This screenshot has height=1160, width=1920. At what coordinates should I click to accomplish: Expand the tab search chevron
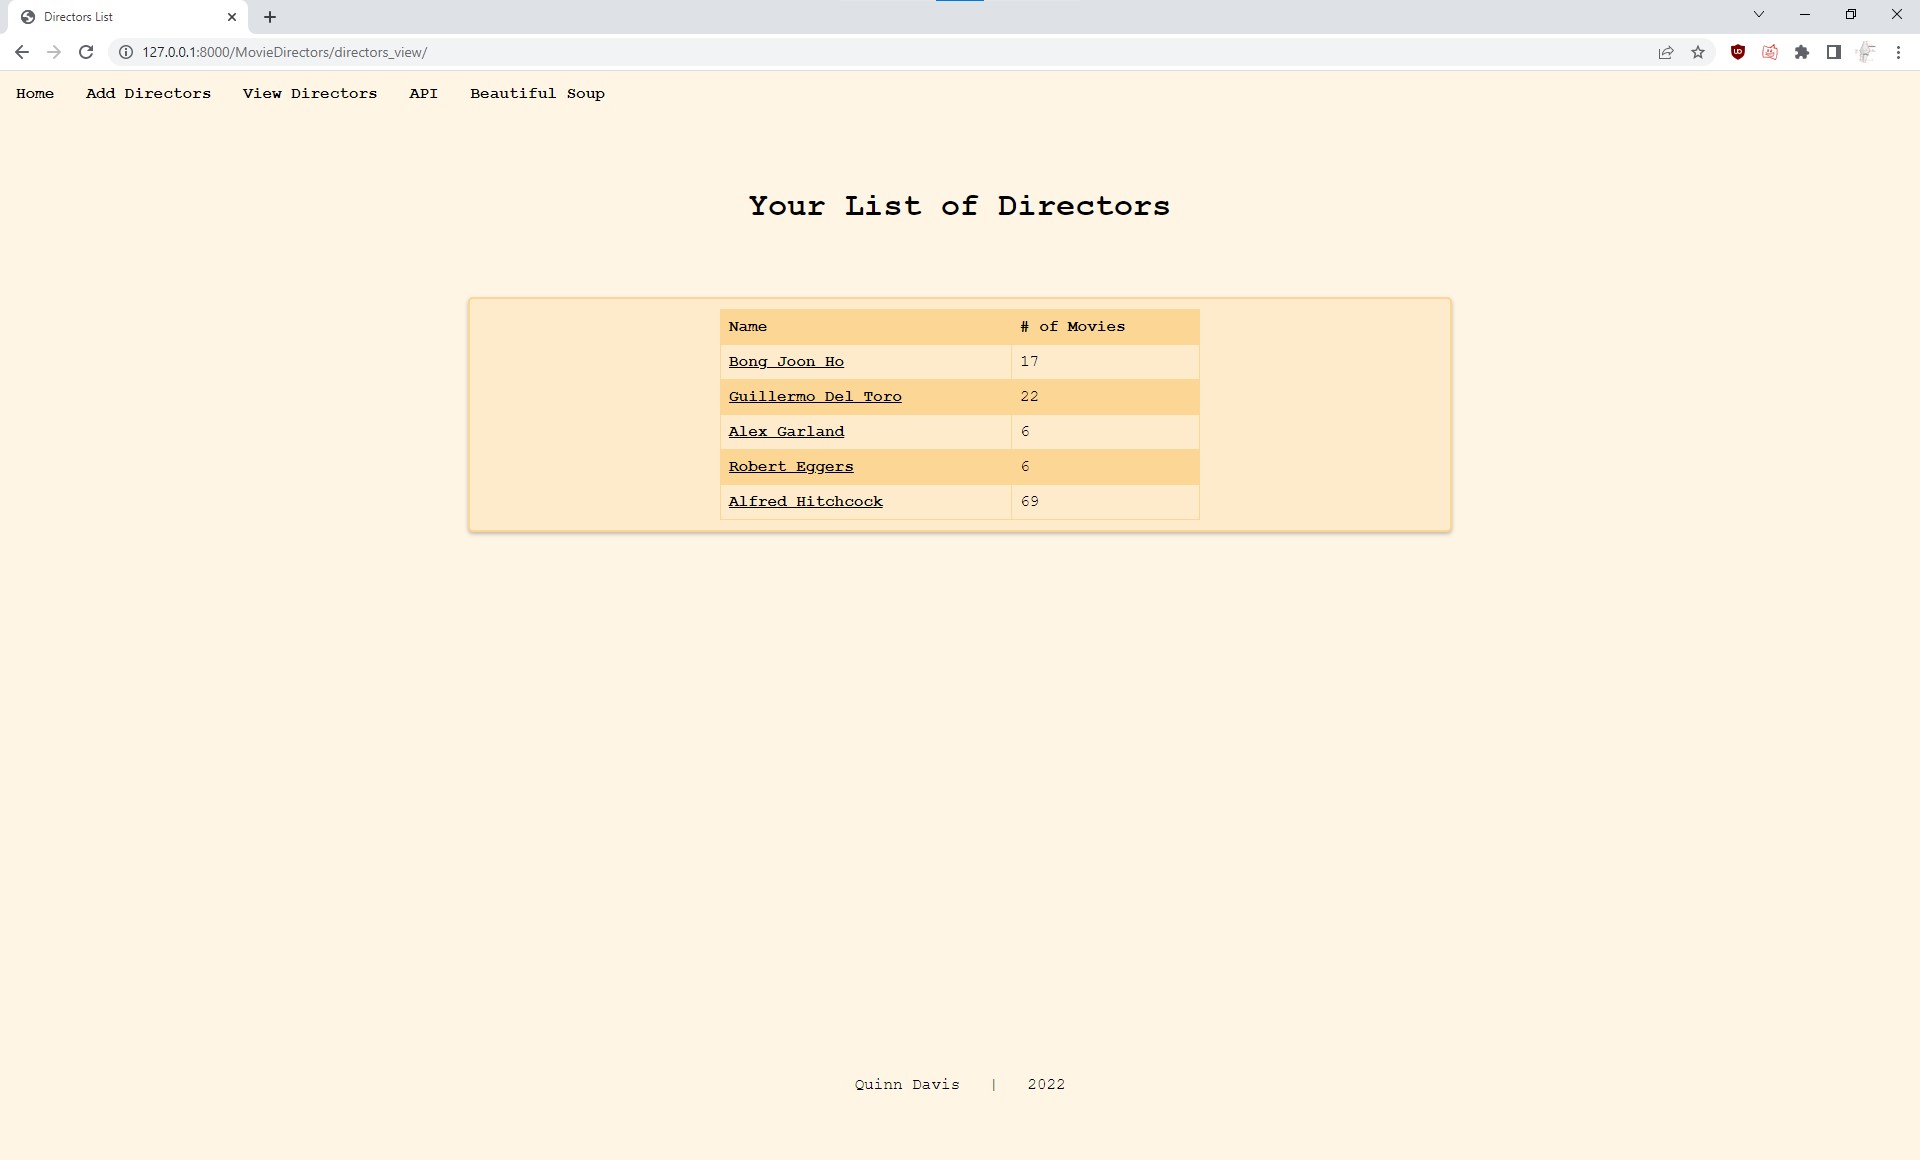pyautogui.click(x=1759, y=15)
